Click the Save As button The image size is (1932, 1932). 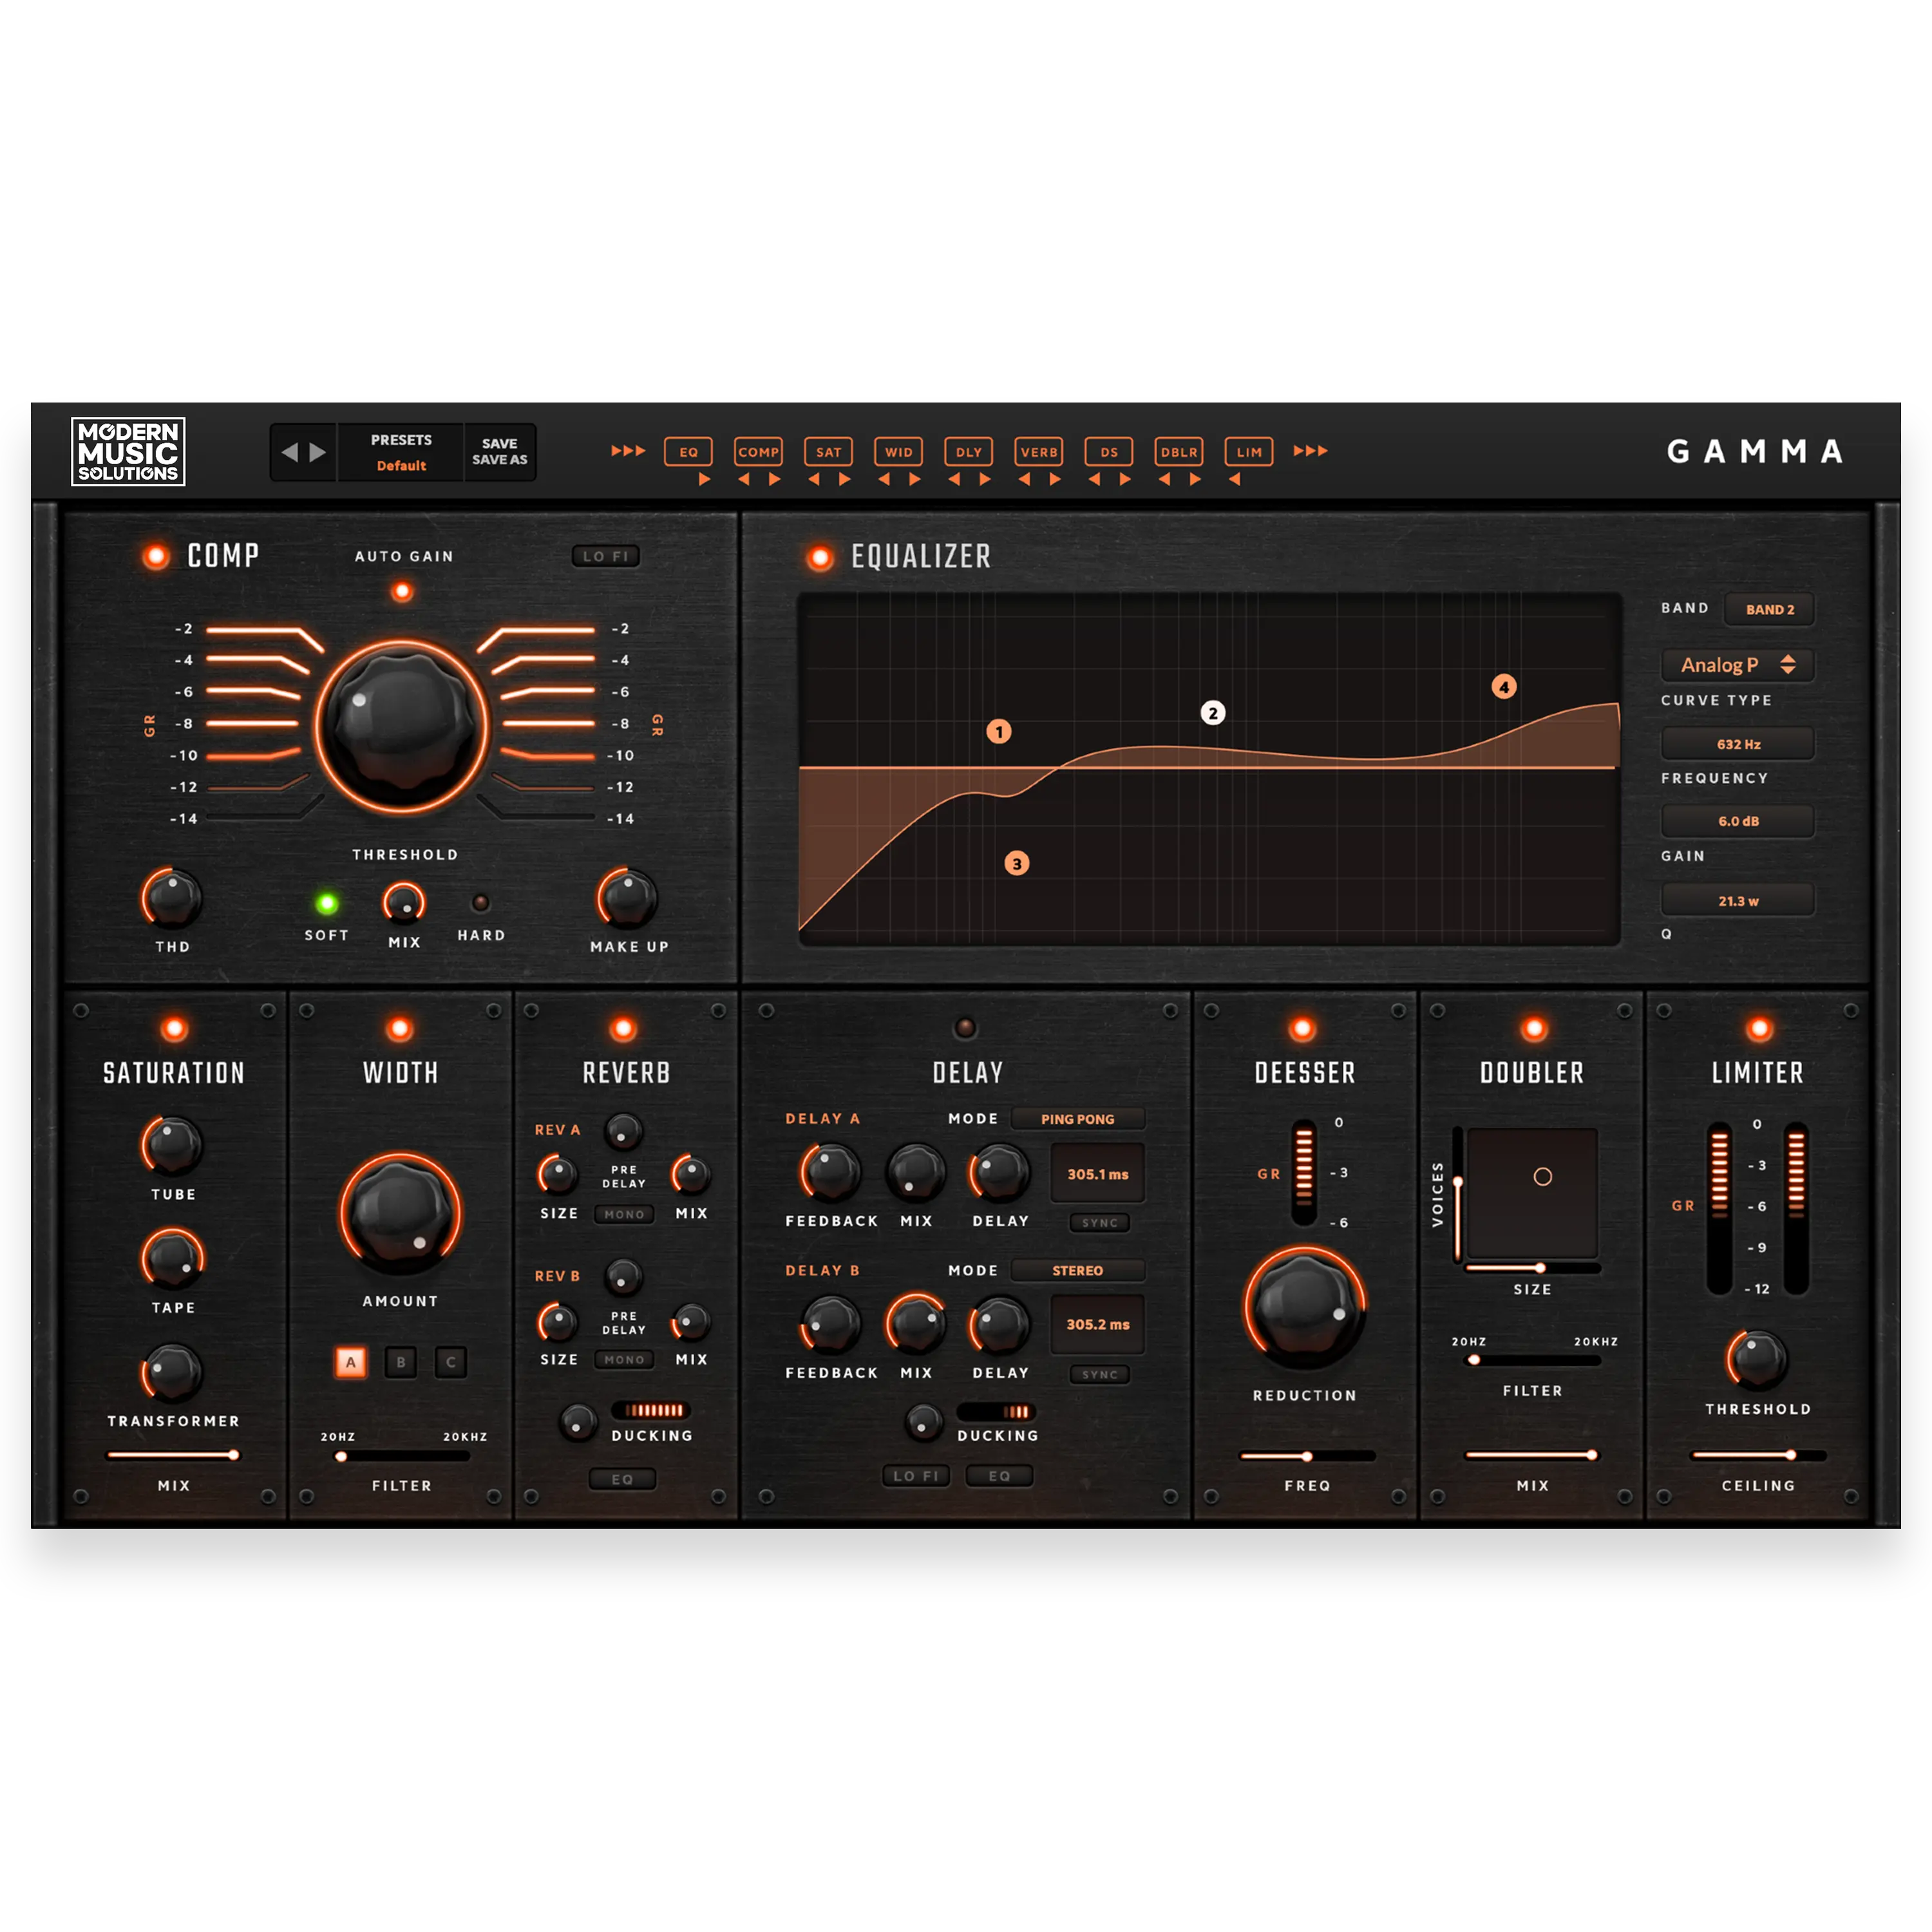pos(499,460)
